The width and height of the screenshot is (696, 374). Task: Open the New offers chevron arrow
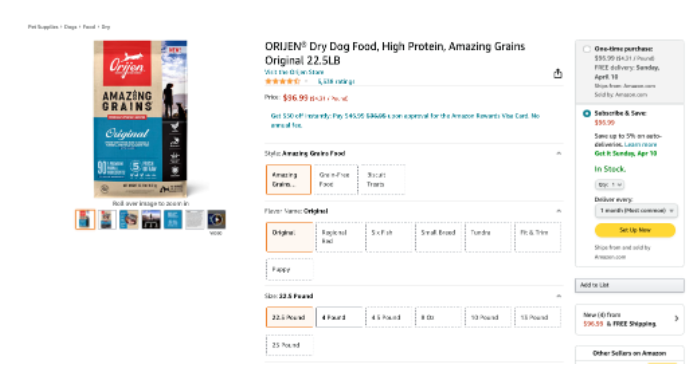tap(676, 319)
